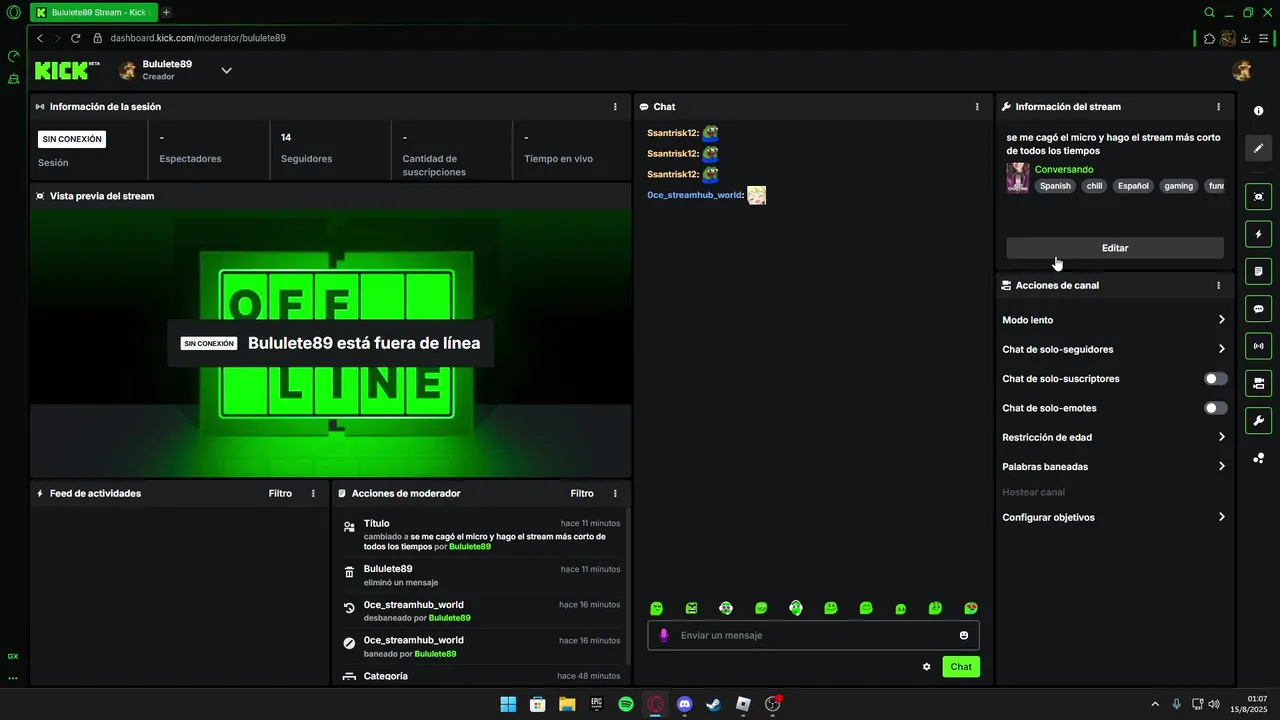Open Acciones de canal three-dot menu
1280x720 pixels.
pyautogui.click(x=1218, y=285)
